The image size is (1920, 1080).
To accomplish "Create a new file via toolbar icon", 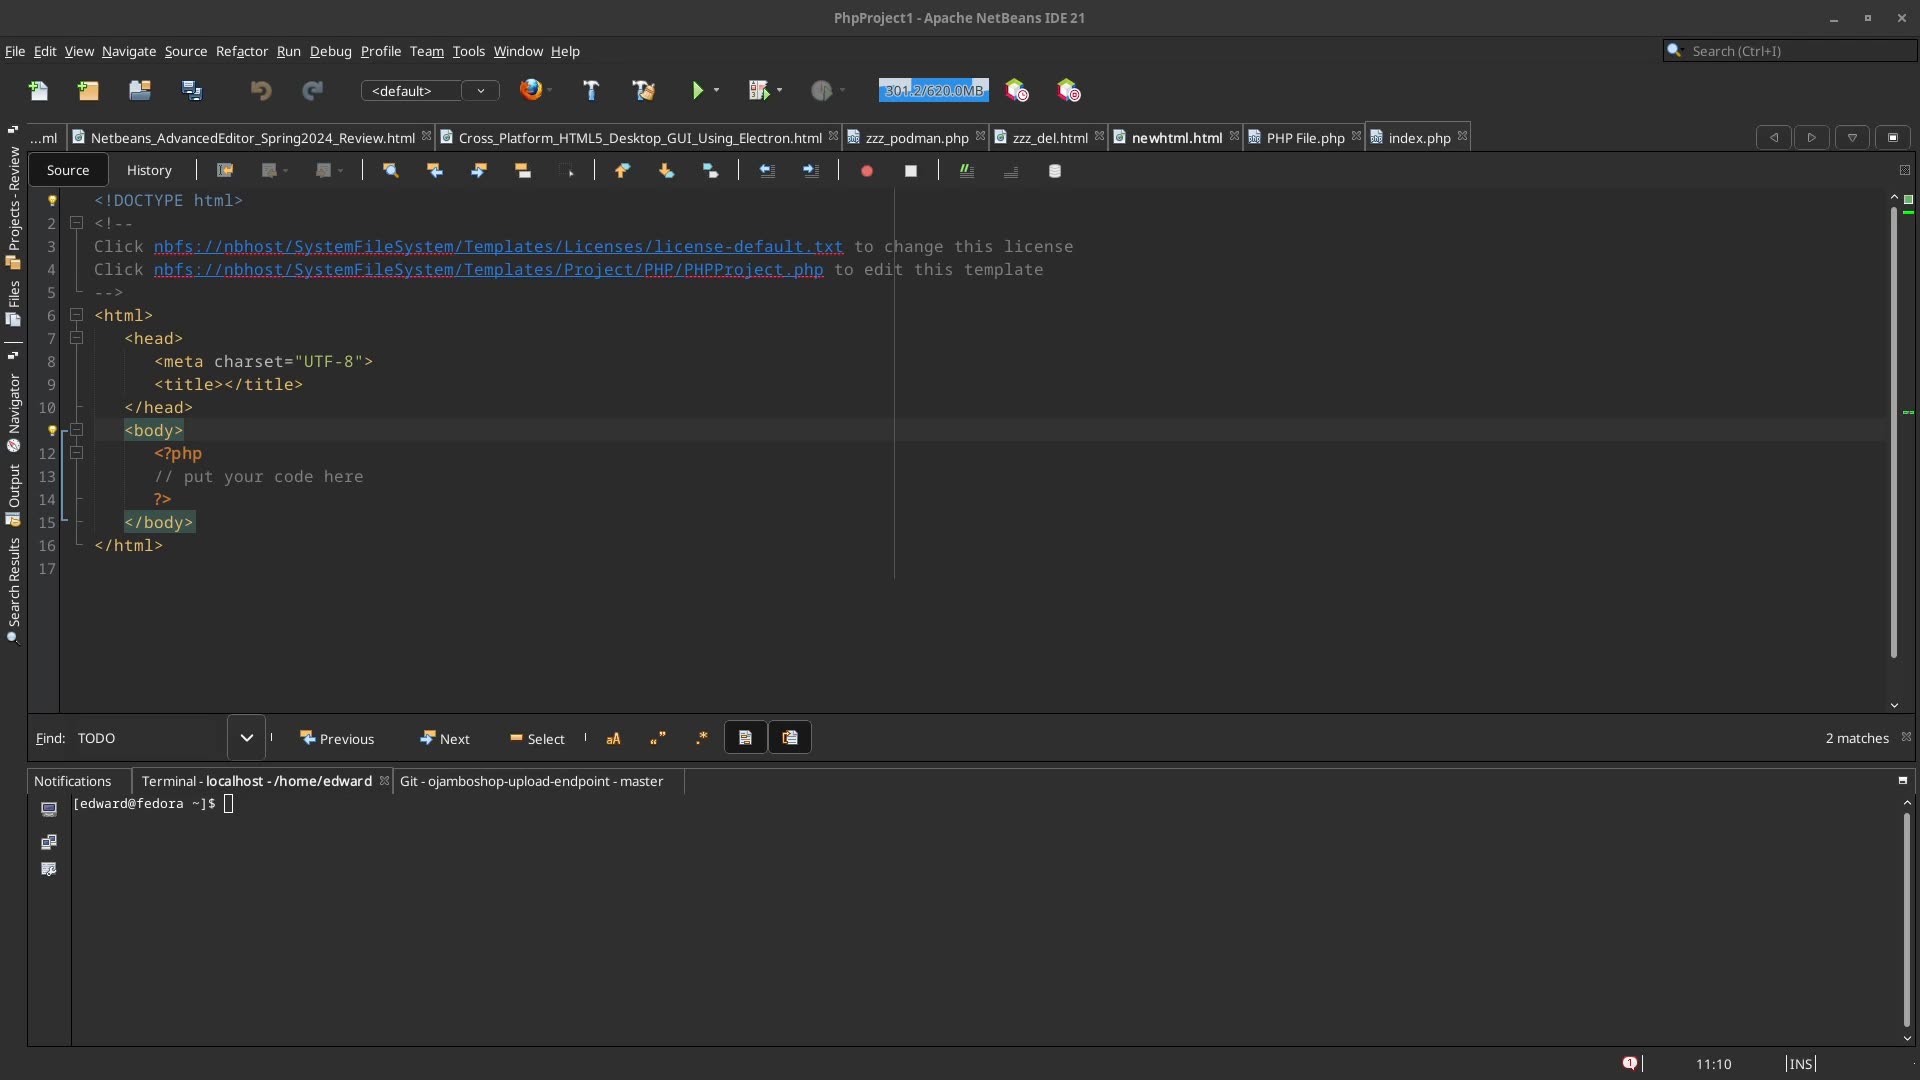I will click(38, 90).
